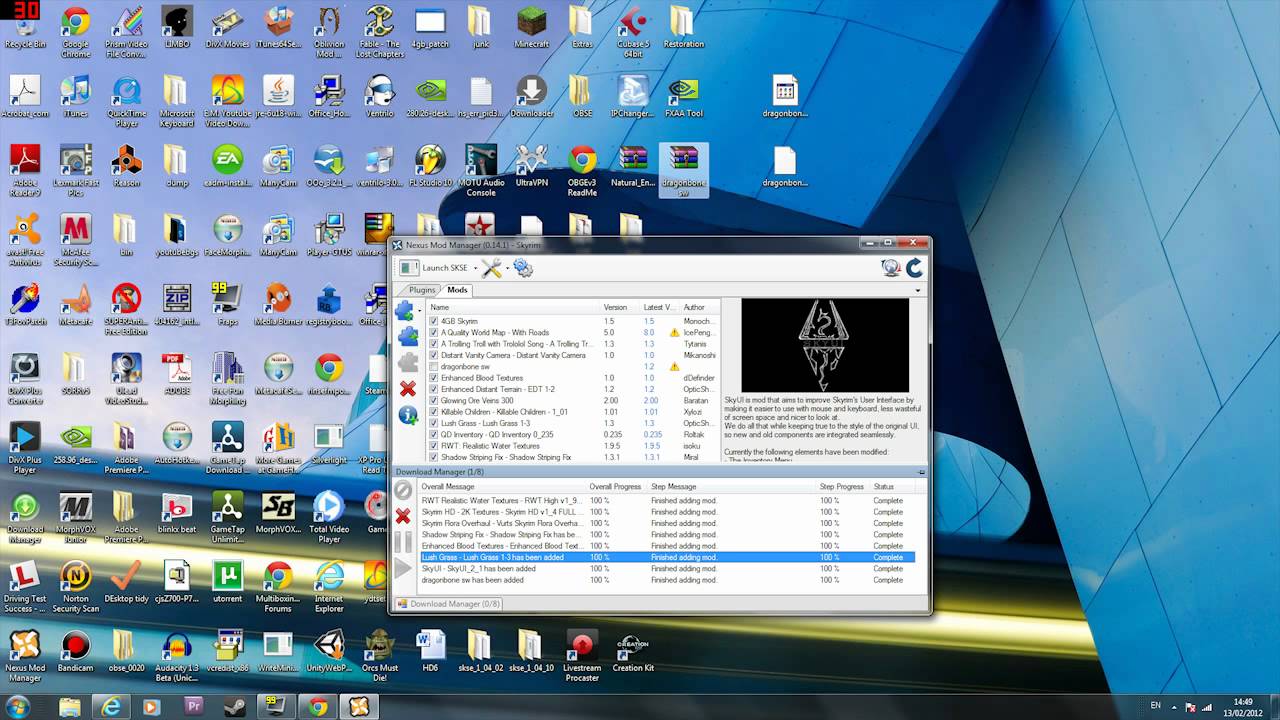Sort mods by the Version column header
This screenshot has height=720, width=1280.
[620, 307]
